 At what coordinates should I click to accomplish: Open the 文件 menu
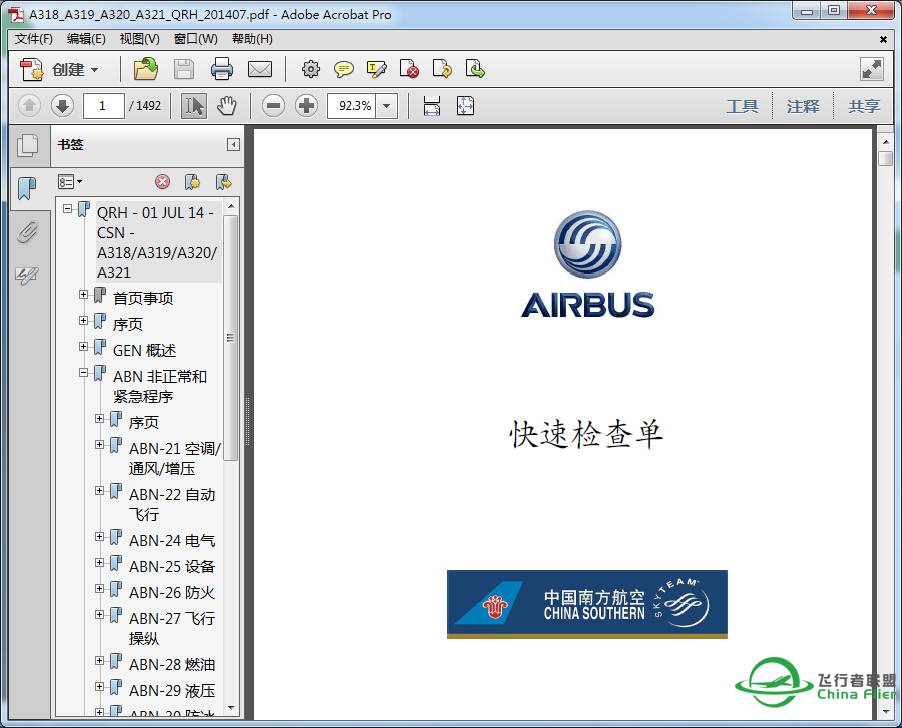pyautogui.click(x=32, y=38)
